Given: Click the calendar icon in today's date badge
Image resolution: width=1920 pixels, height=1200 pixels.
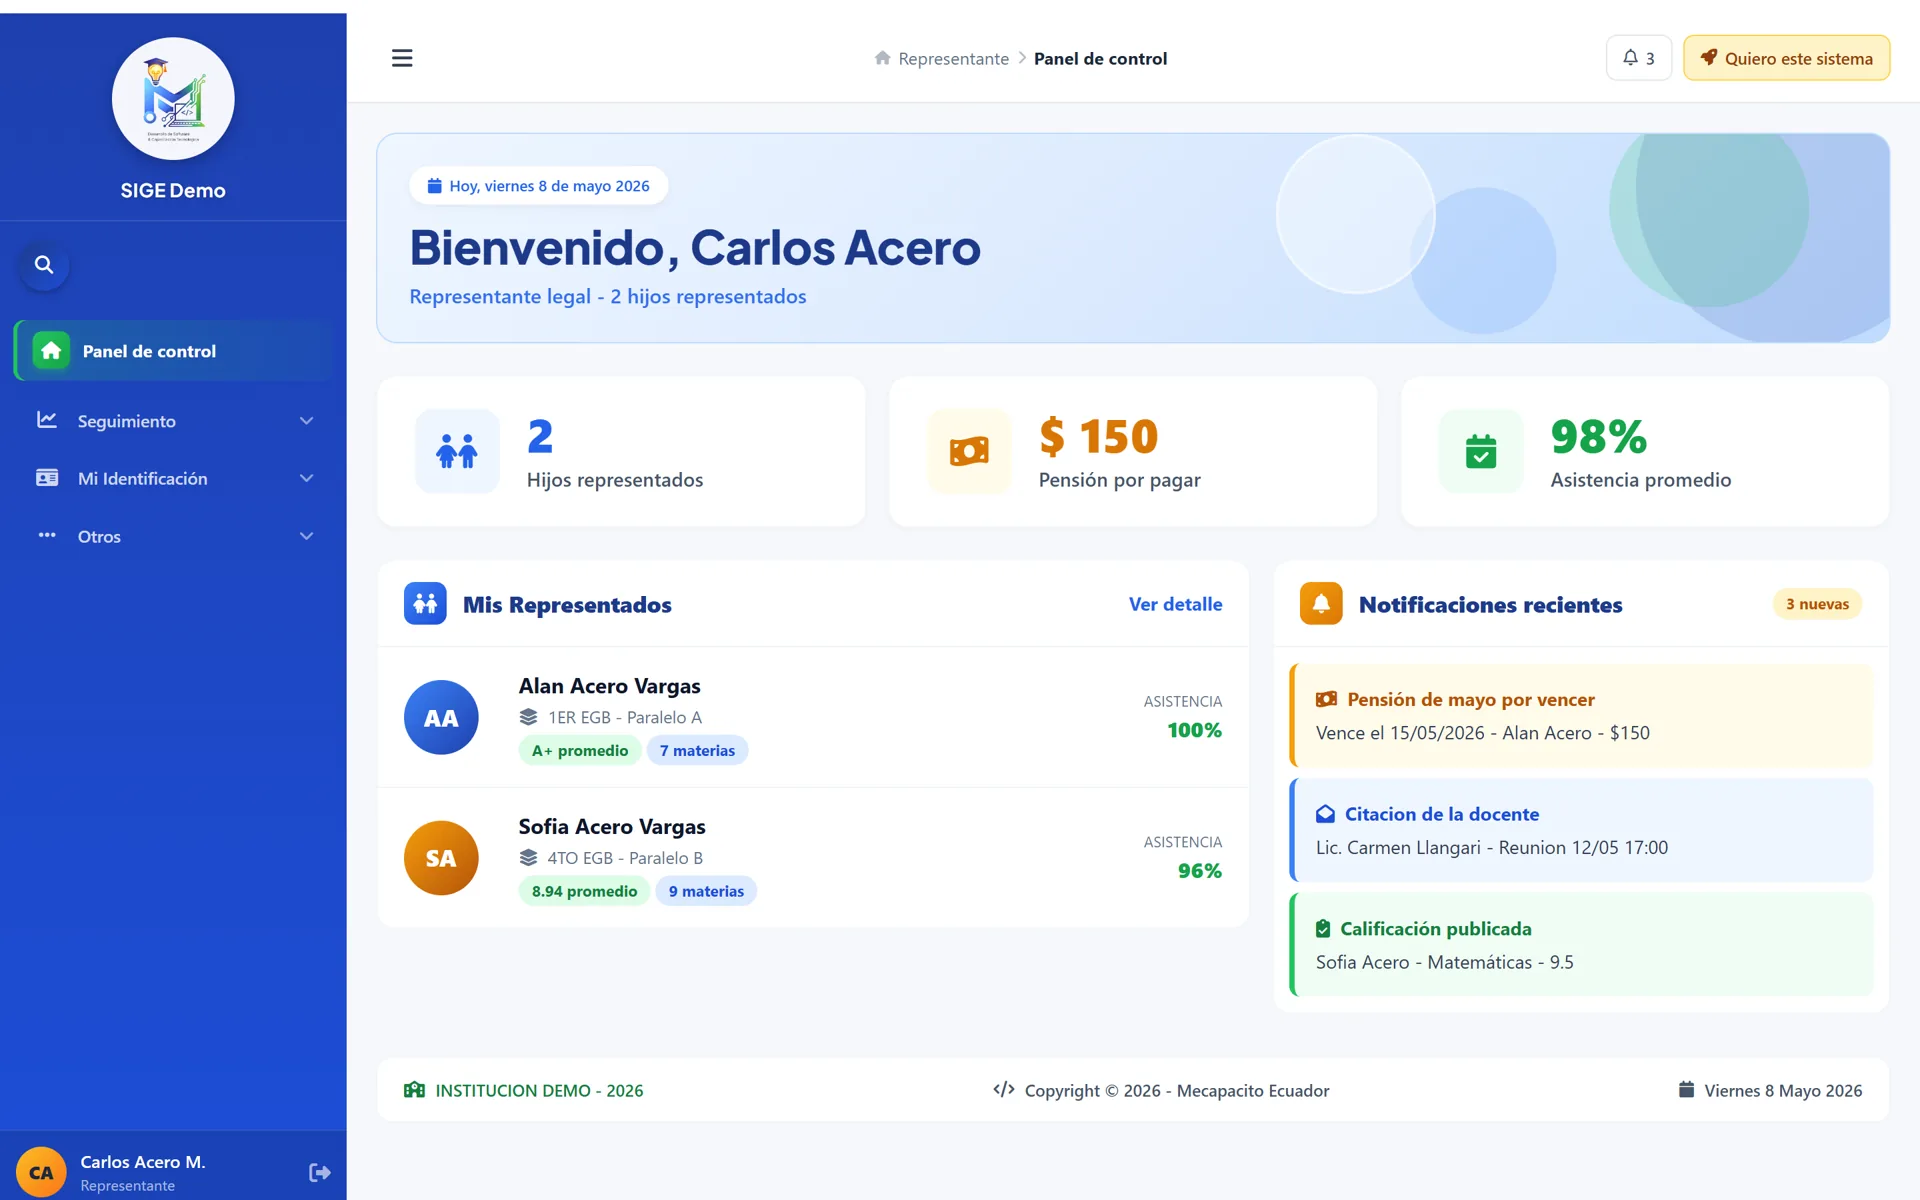Looking at the screenshot, I should pos(435,186).
